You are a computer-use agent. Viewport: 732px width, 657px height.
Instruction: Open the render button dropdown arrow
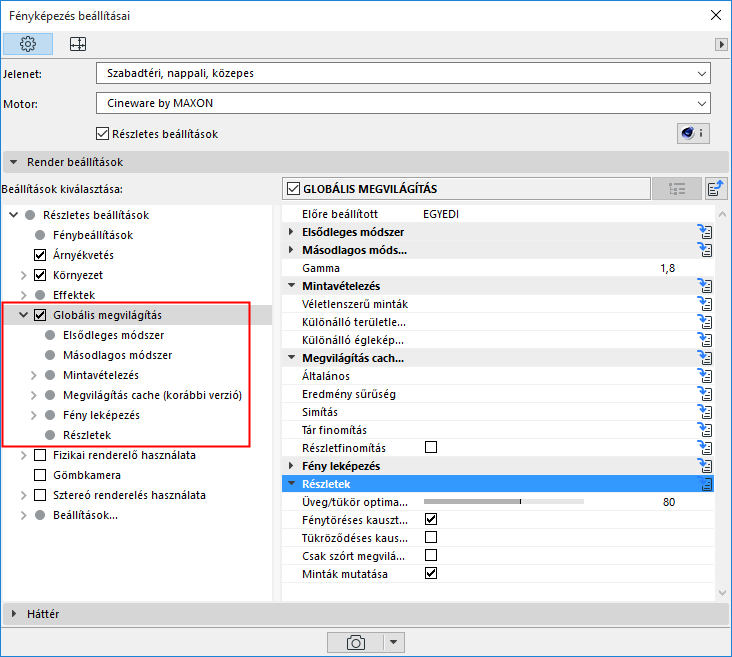394,643
